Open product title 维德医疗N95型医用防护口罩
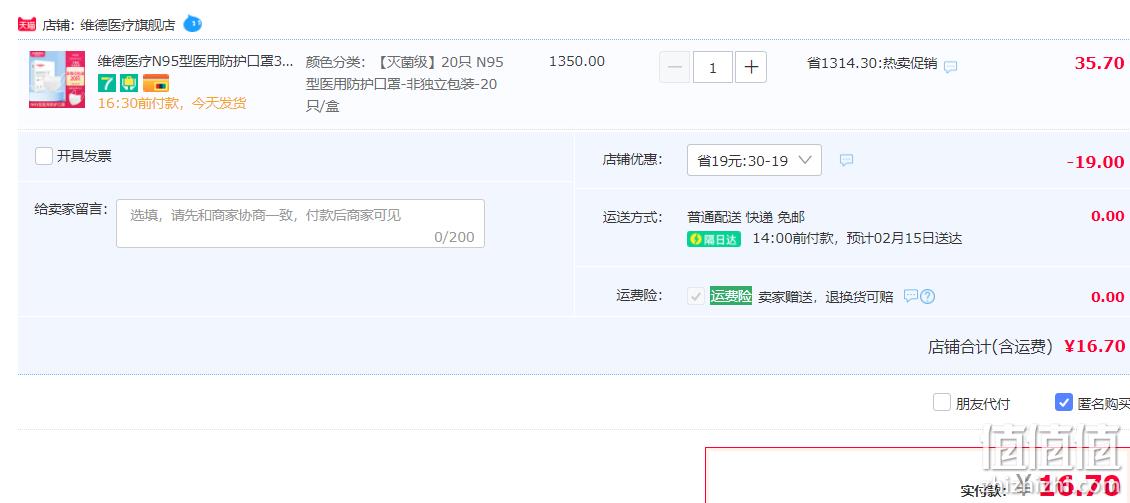The width and height of the screenshot is (1130, 503). 195,62
